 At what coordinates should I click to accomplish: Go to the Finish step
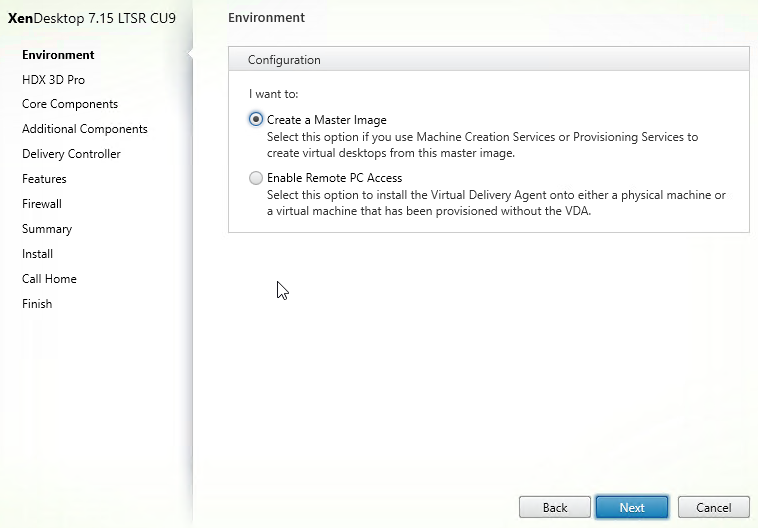tap(37, 304)
